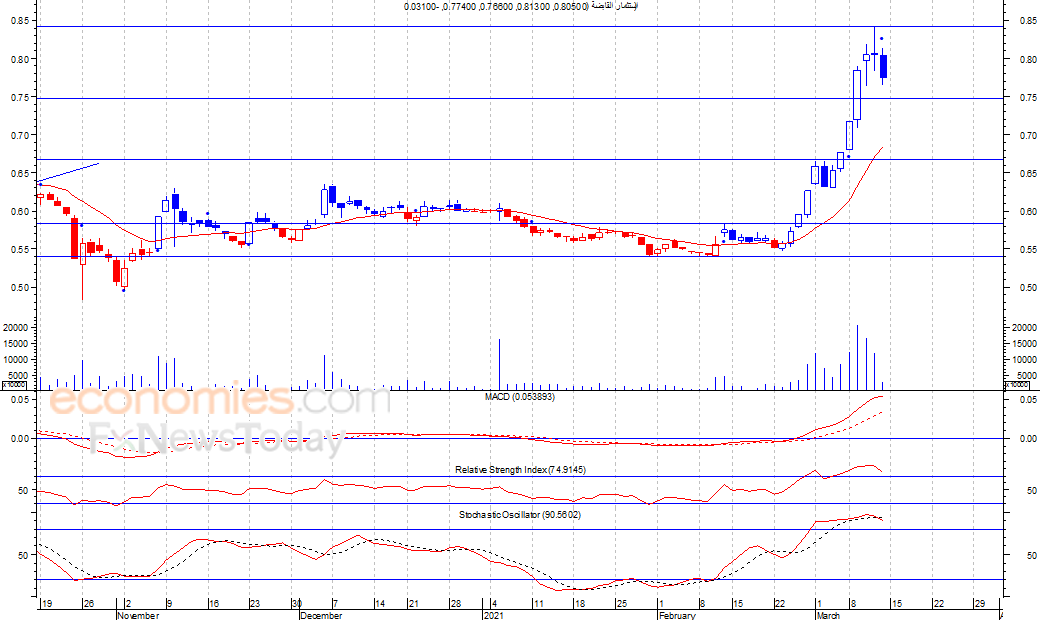Select the short blue trendline at top left

click(69, 172)
